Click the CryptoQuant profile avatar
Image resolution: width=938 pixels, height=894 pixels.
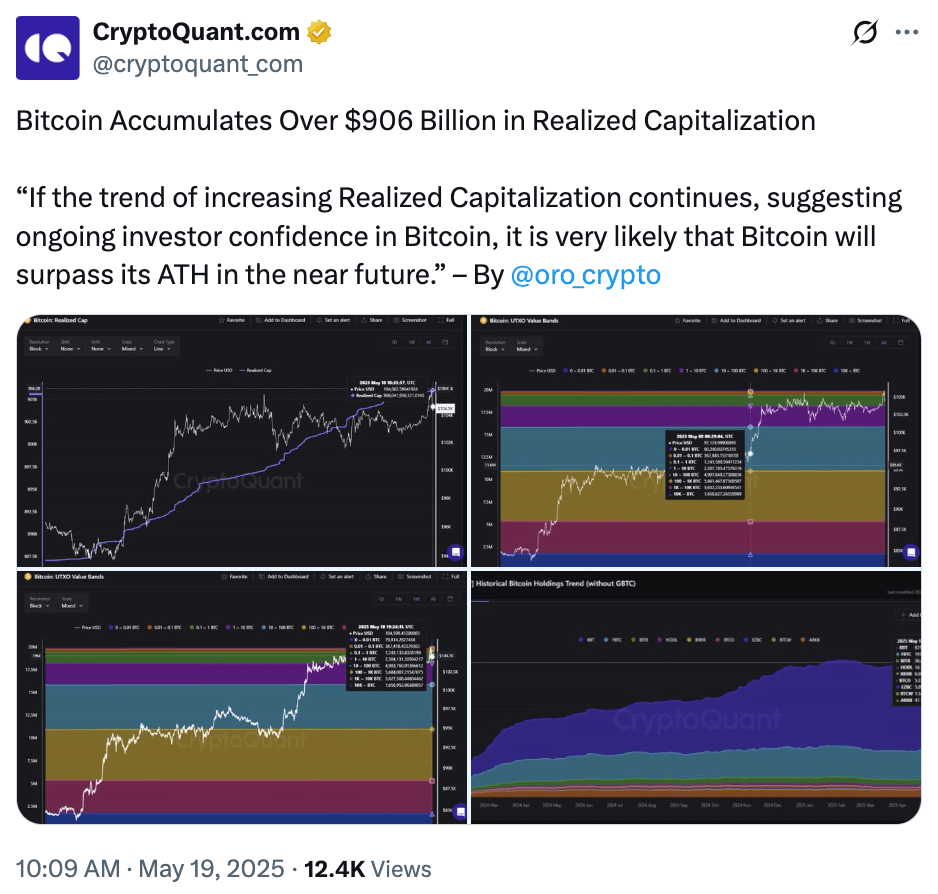coord(47,48)
